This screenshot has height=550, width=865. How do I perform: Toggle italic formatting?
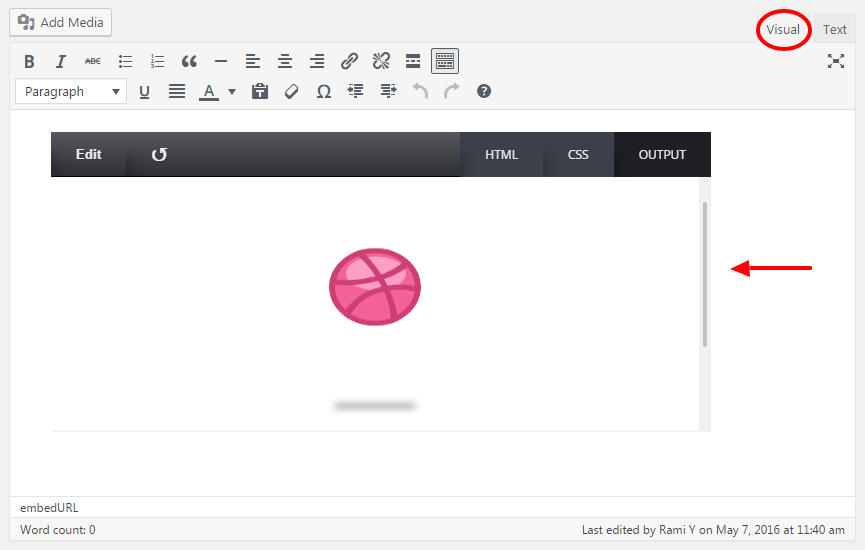coord(61,61)
